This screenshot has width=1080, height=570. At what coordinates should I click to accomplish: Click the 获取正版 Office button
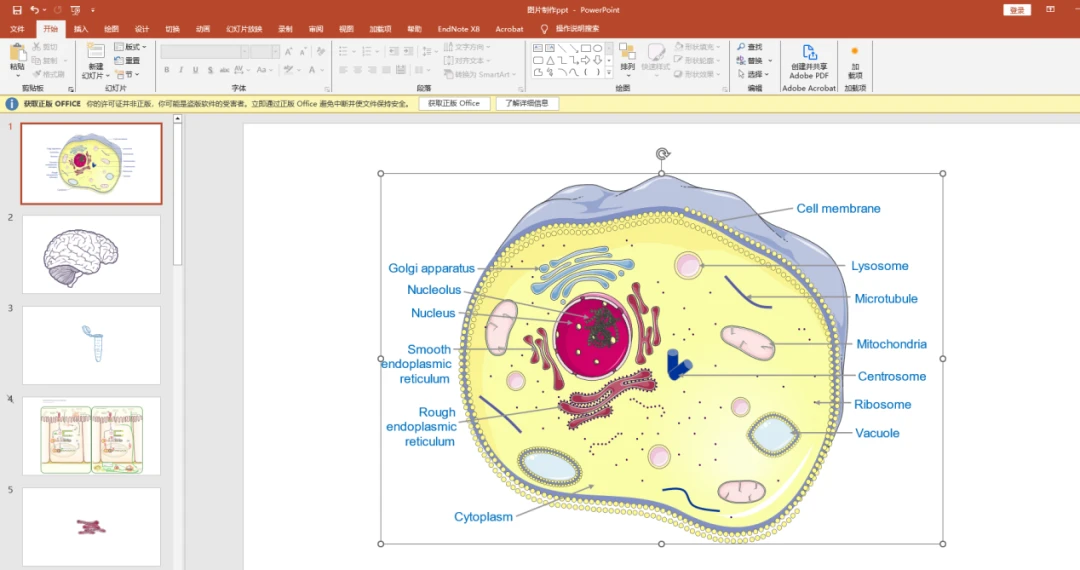pos(454,104)
